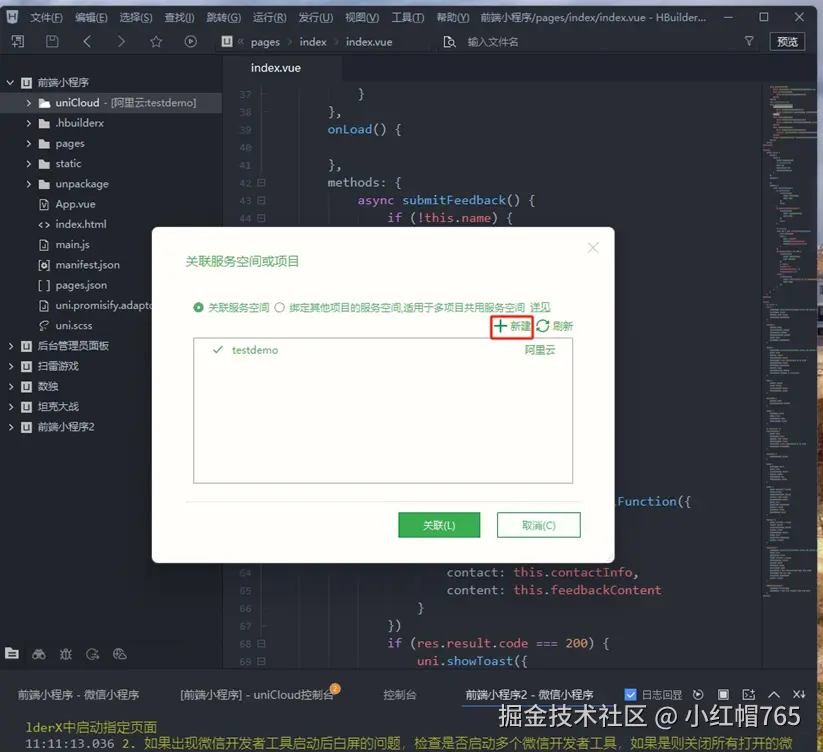Toggle fold marker on line 42
Screen dimensions: 823x752
point(261,183)
